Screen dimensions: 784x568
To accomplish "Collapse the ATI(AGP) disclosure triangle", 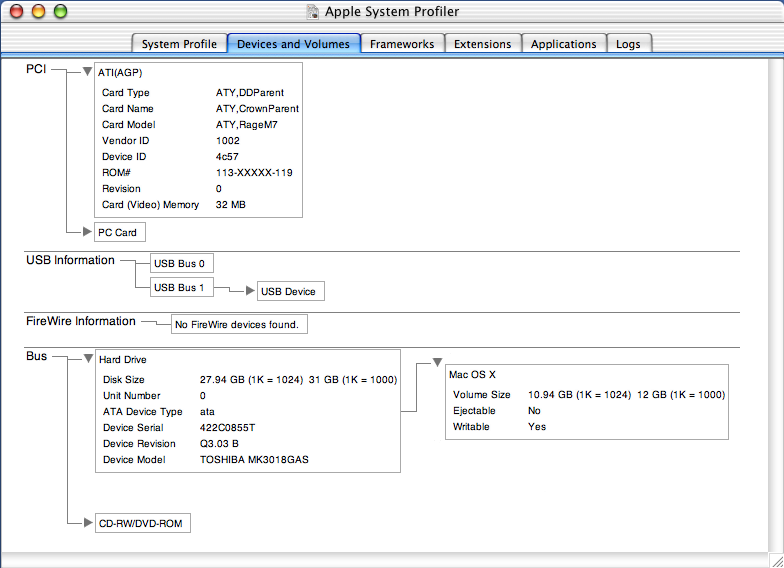I will [x=87, y=72].
